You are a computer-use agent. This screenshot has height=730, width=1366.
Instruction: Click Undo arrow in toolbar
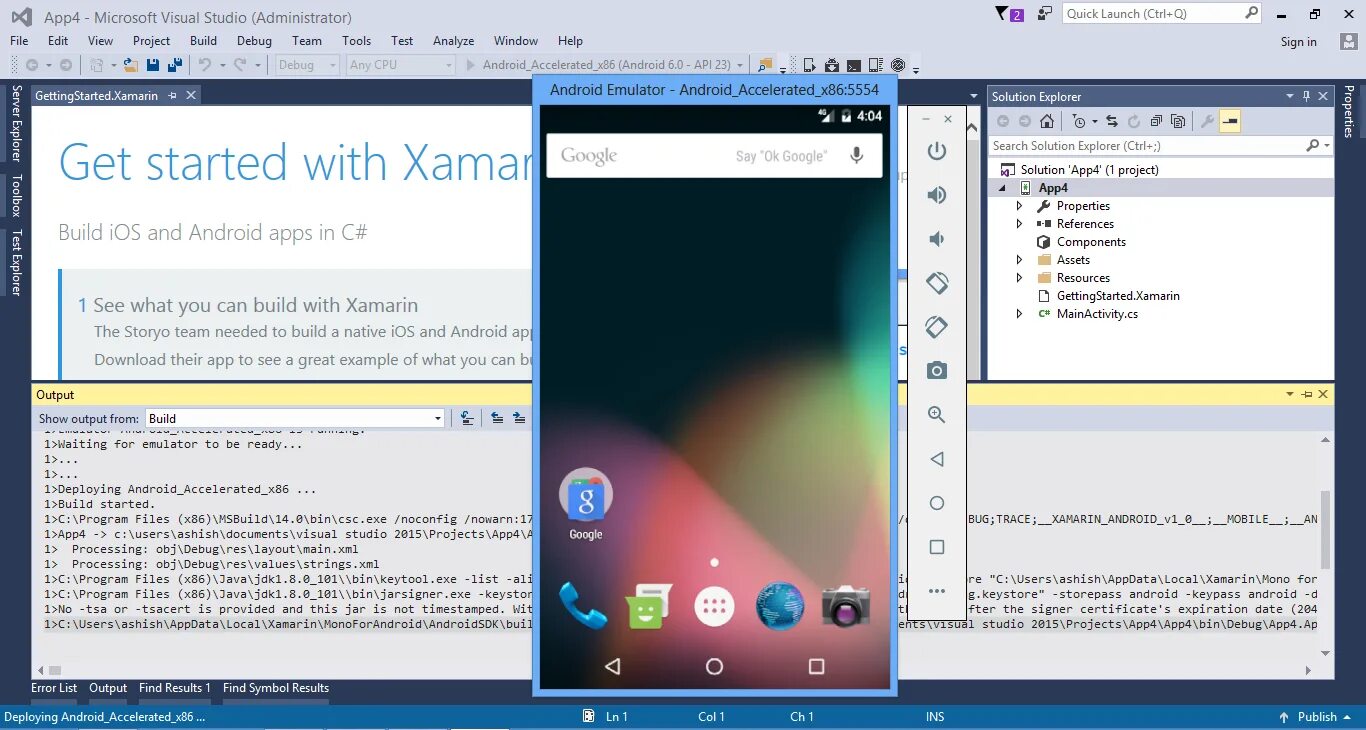(x=204, y=65)
